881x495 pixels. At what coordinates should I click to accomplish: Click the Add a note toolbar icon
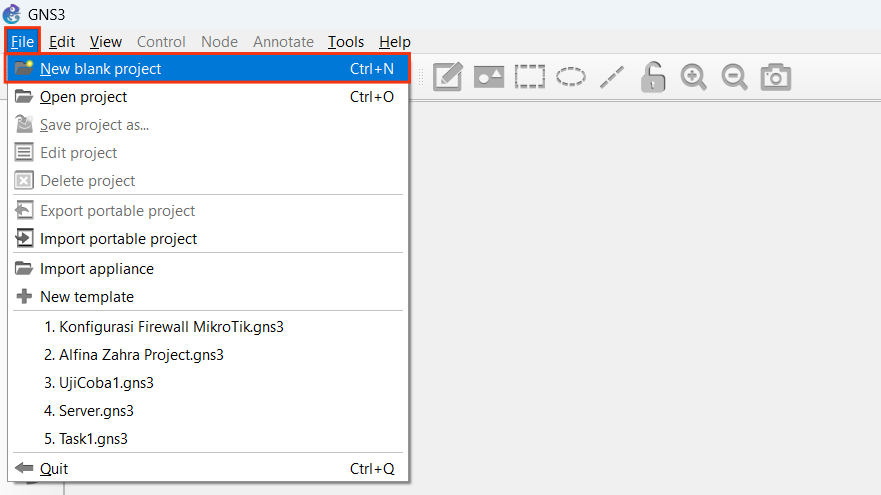[447, 77]
